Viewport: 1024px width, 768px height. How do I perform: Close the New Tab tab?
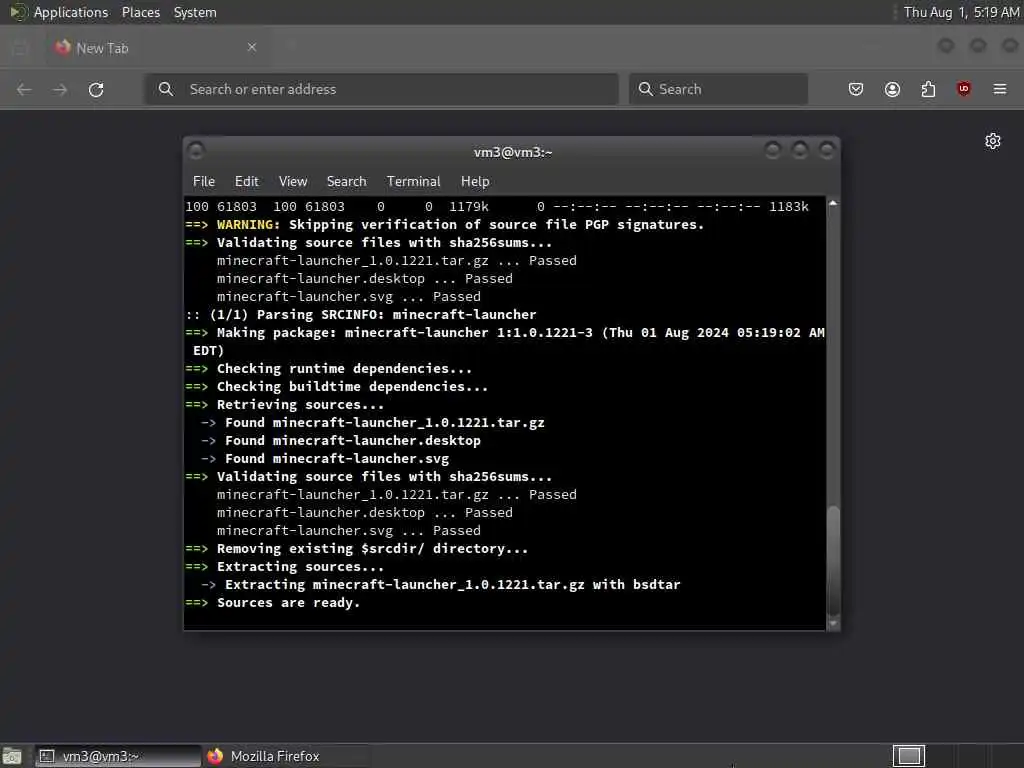coord(252,47)
